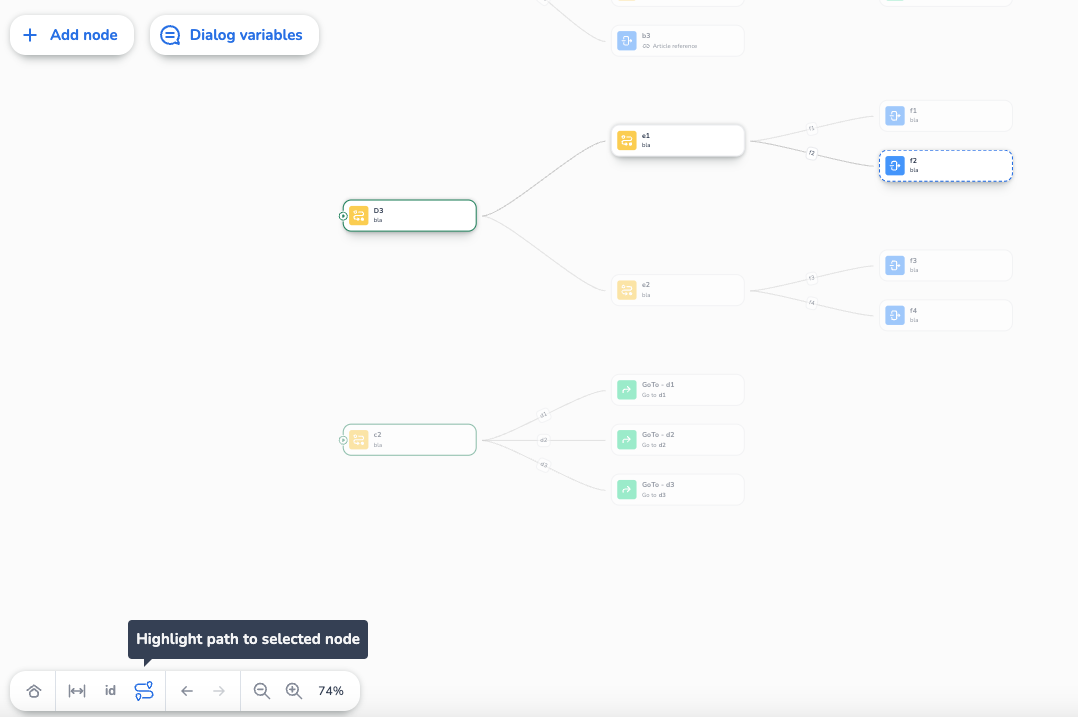The width and height of the screenshot is (1078, 717).
Task: Toggle highlight path to selected node
Action: 144,691
